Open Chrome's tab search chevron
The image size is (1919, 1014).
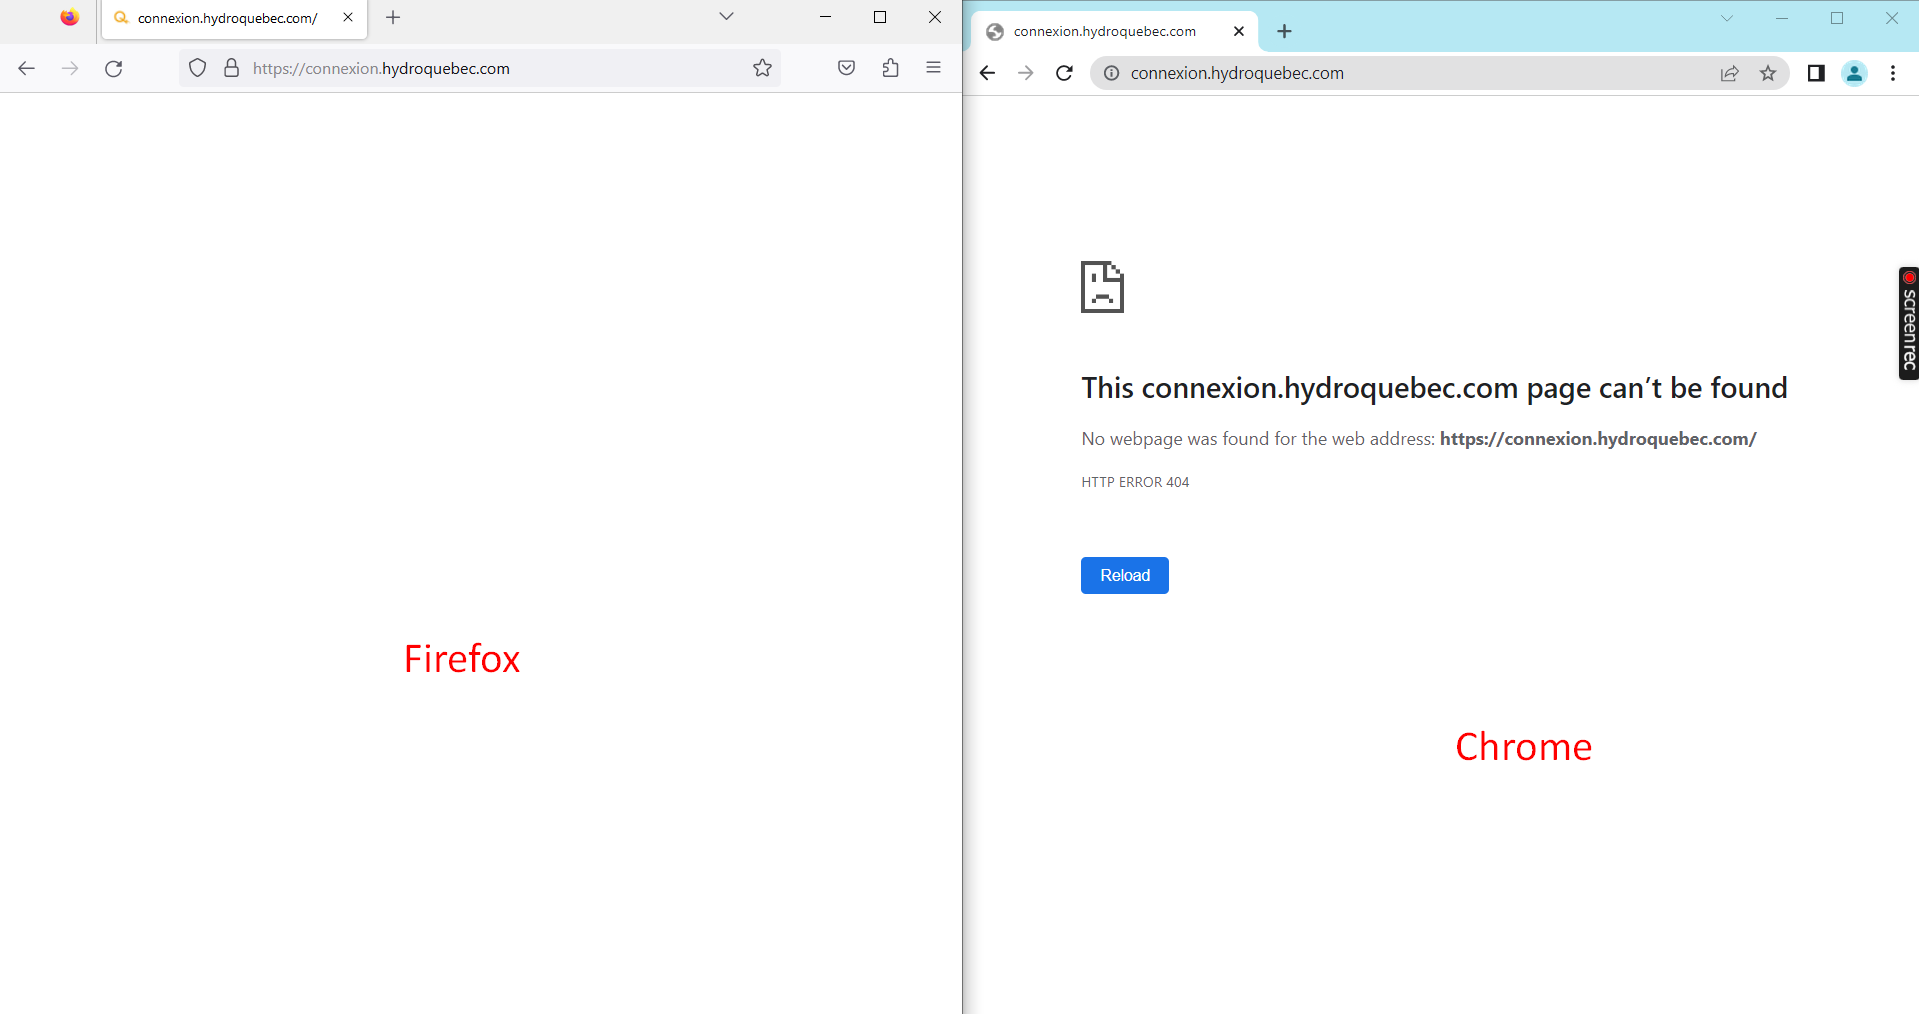[1727, 18]
